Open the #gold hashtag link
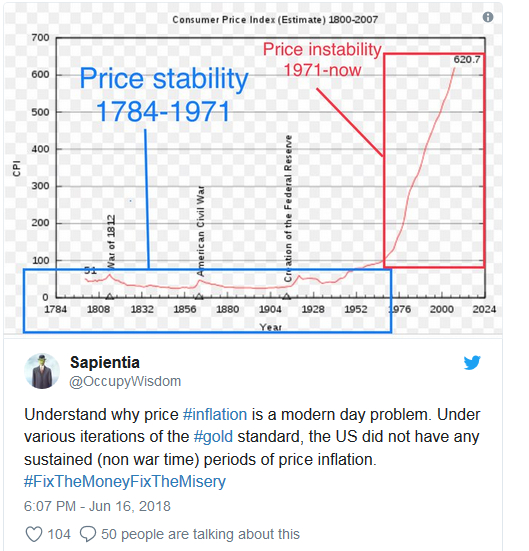 (x=213, y=436)
